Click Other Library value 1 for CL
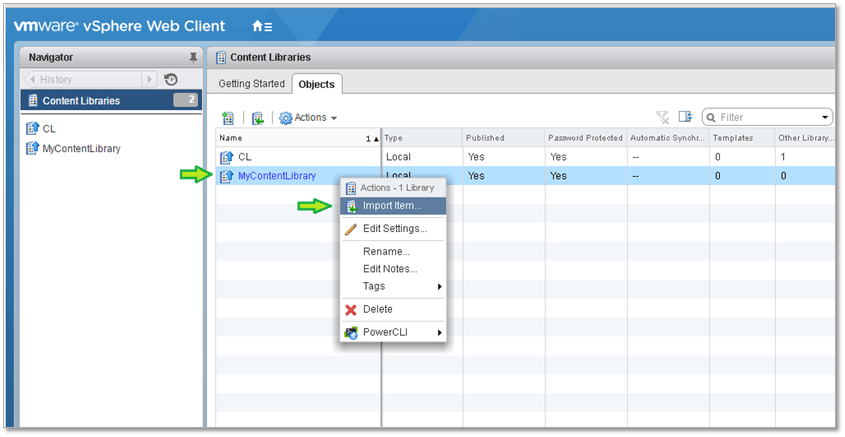845x437 pixels. pos(782,157)
